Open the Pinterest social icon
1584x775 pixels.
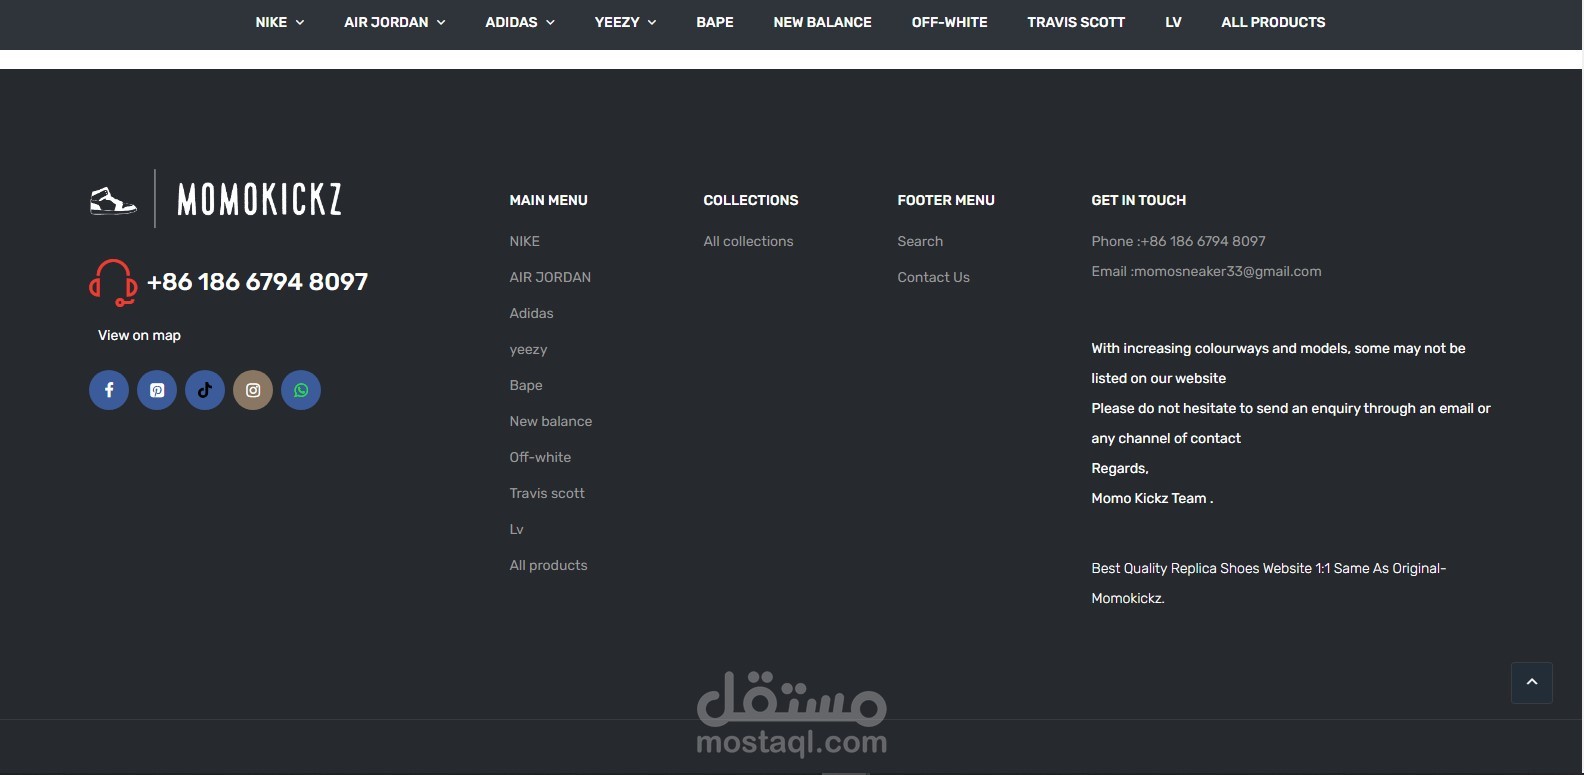[x=157, y=390]
